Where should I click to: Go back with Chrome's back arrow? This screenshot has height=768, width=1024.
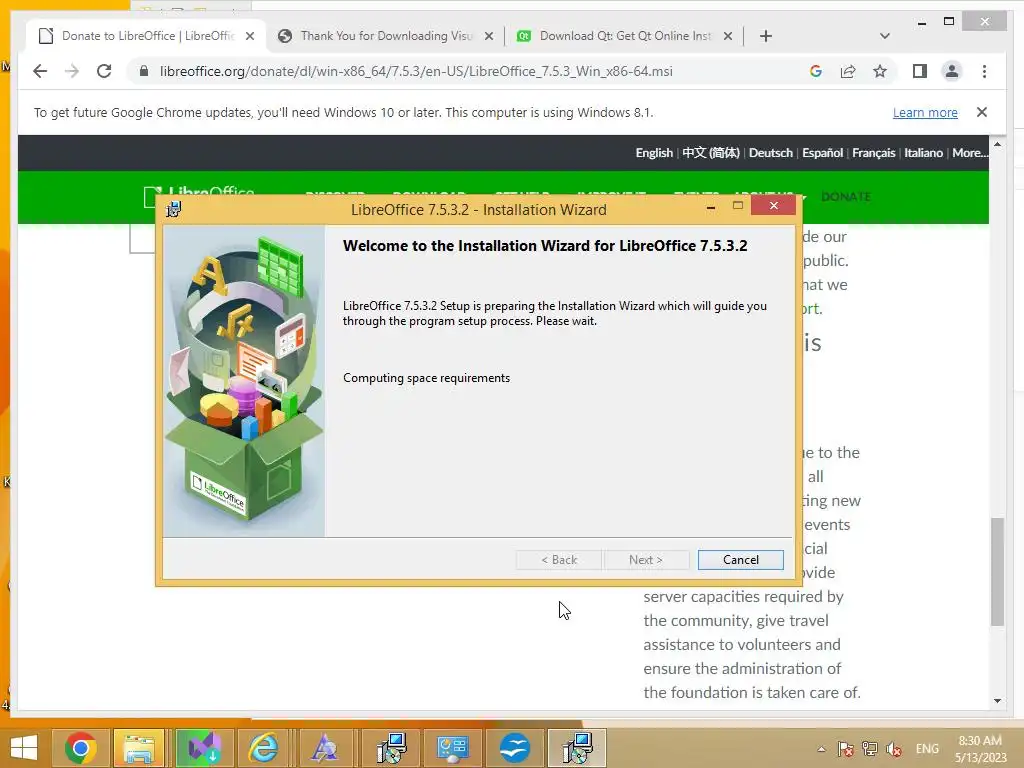(x=40, y=71)
